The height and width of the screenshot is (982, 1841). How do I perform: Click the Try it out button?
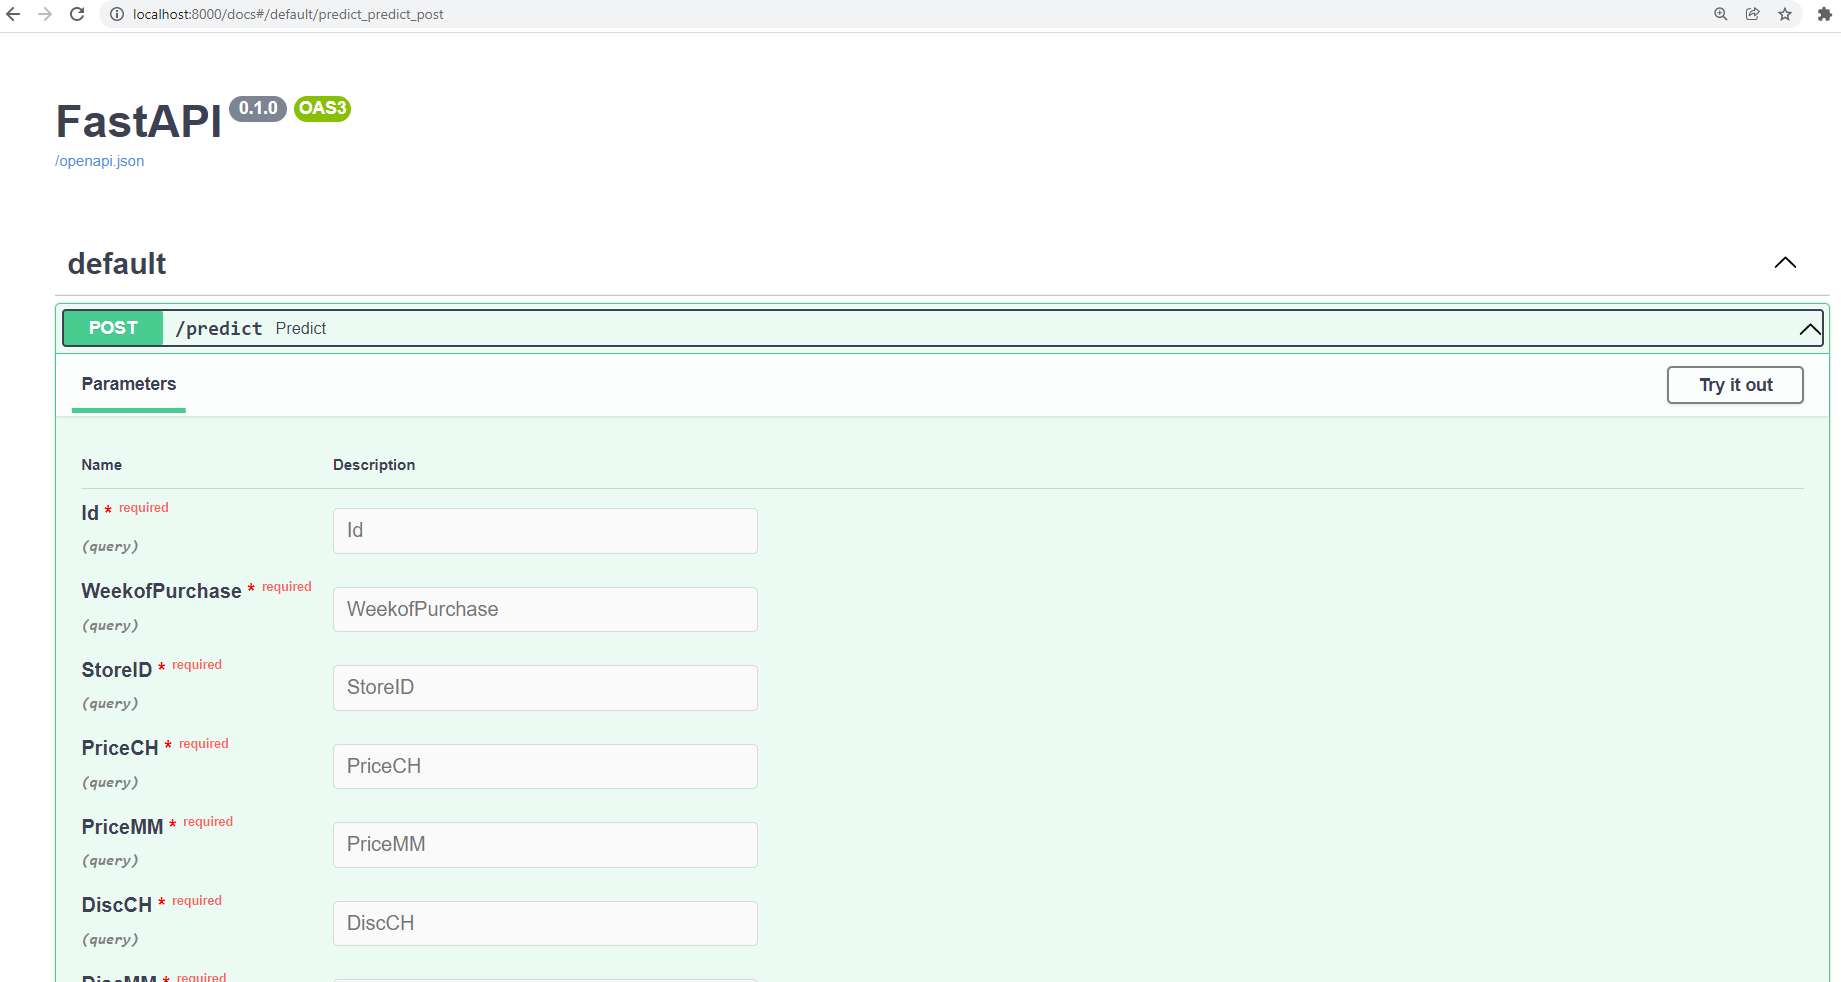tap(1735, 385)
